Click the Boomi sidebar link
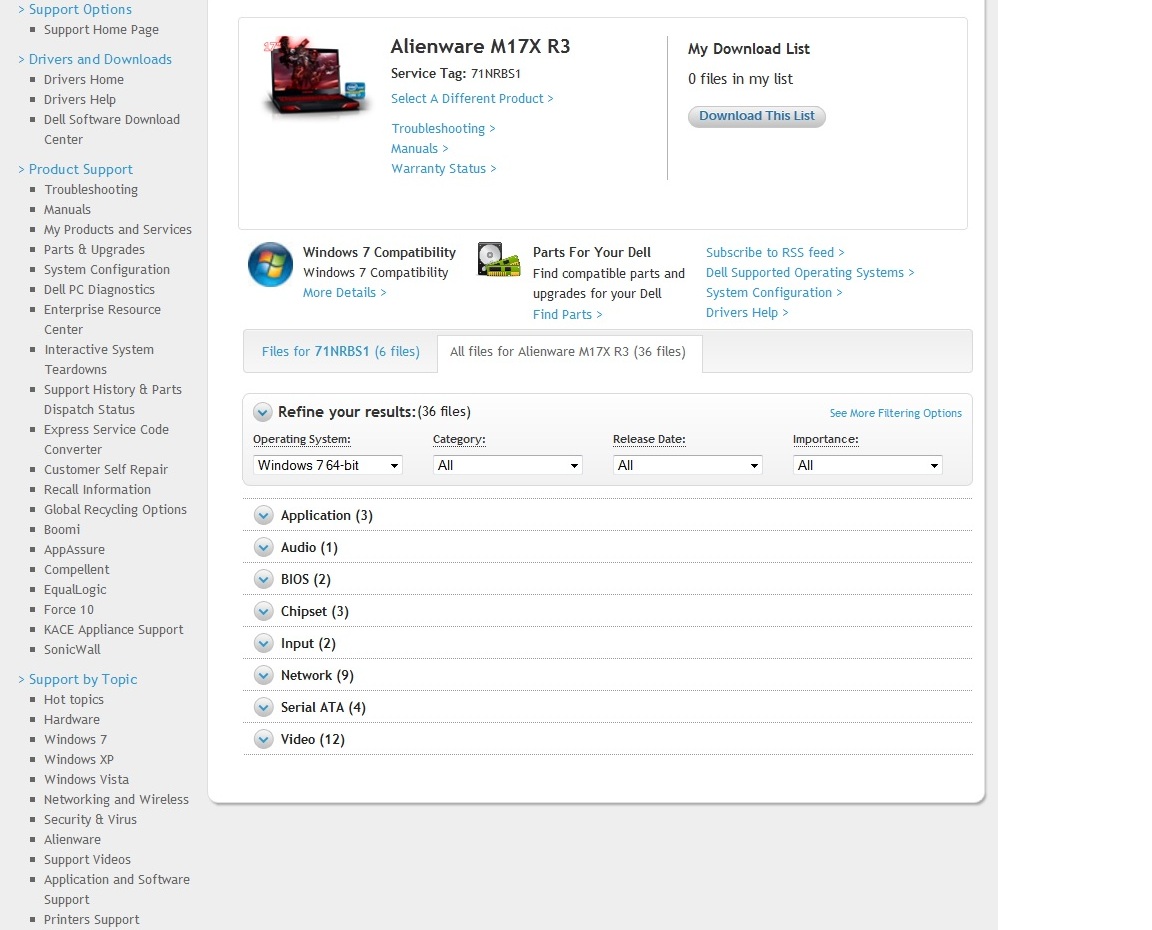1152x930 pixels. [x=62, y=530]
